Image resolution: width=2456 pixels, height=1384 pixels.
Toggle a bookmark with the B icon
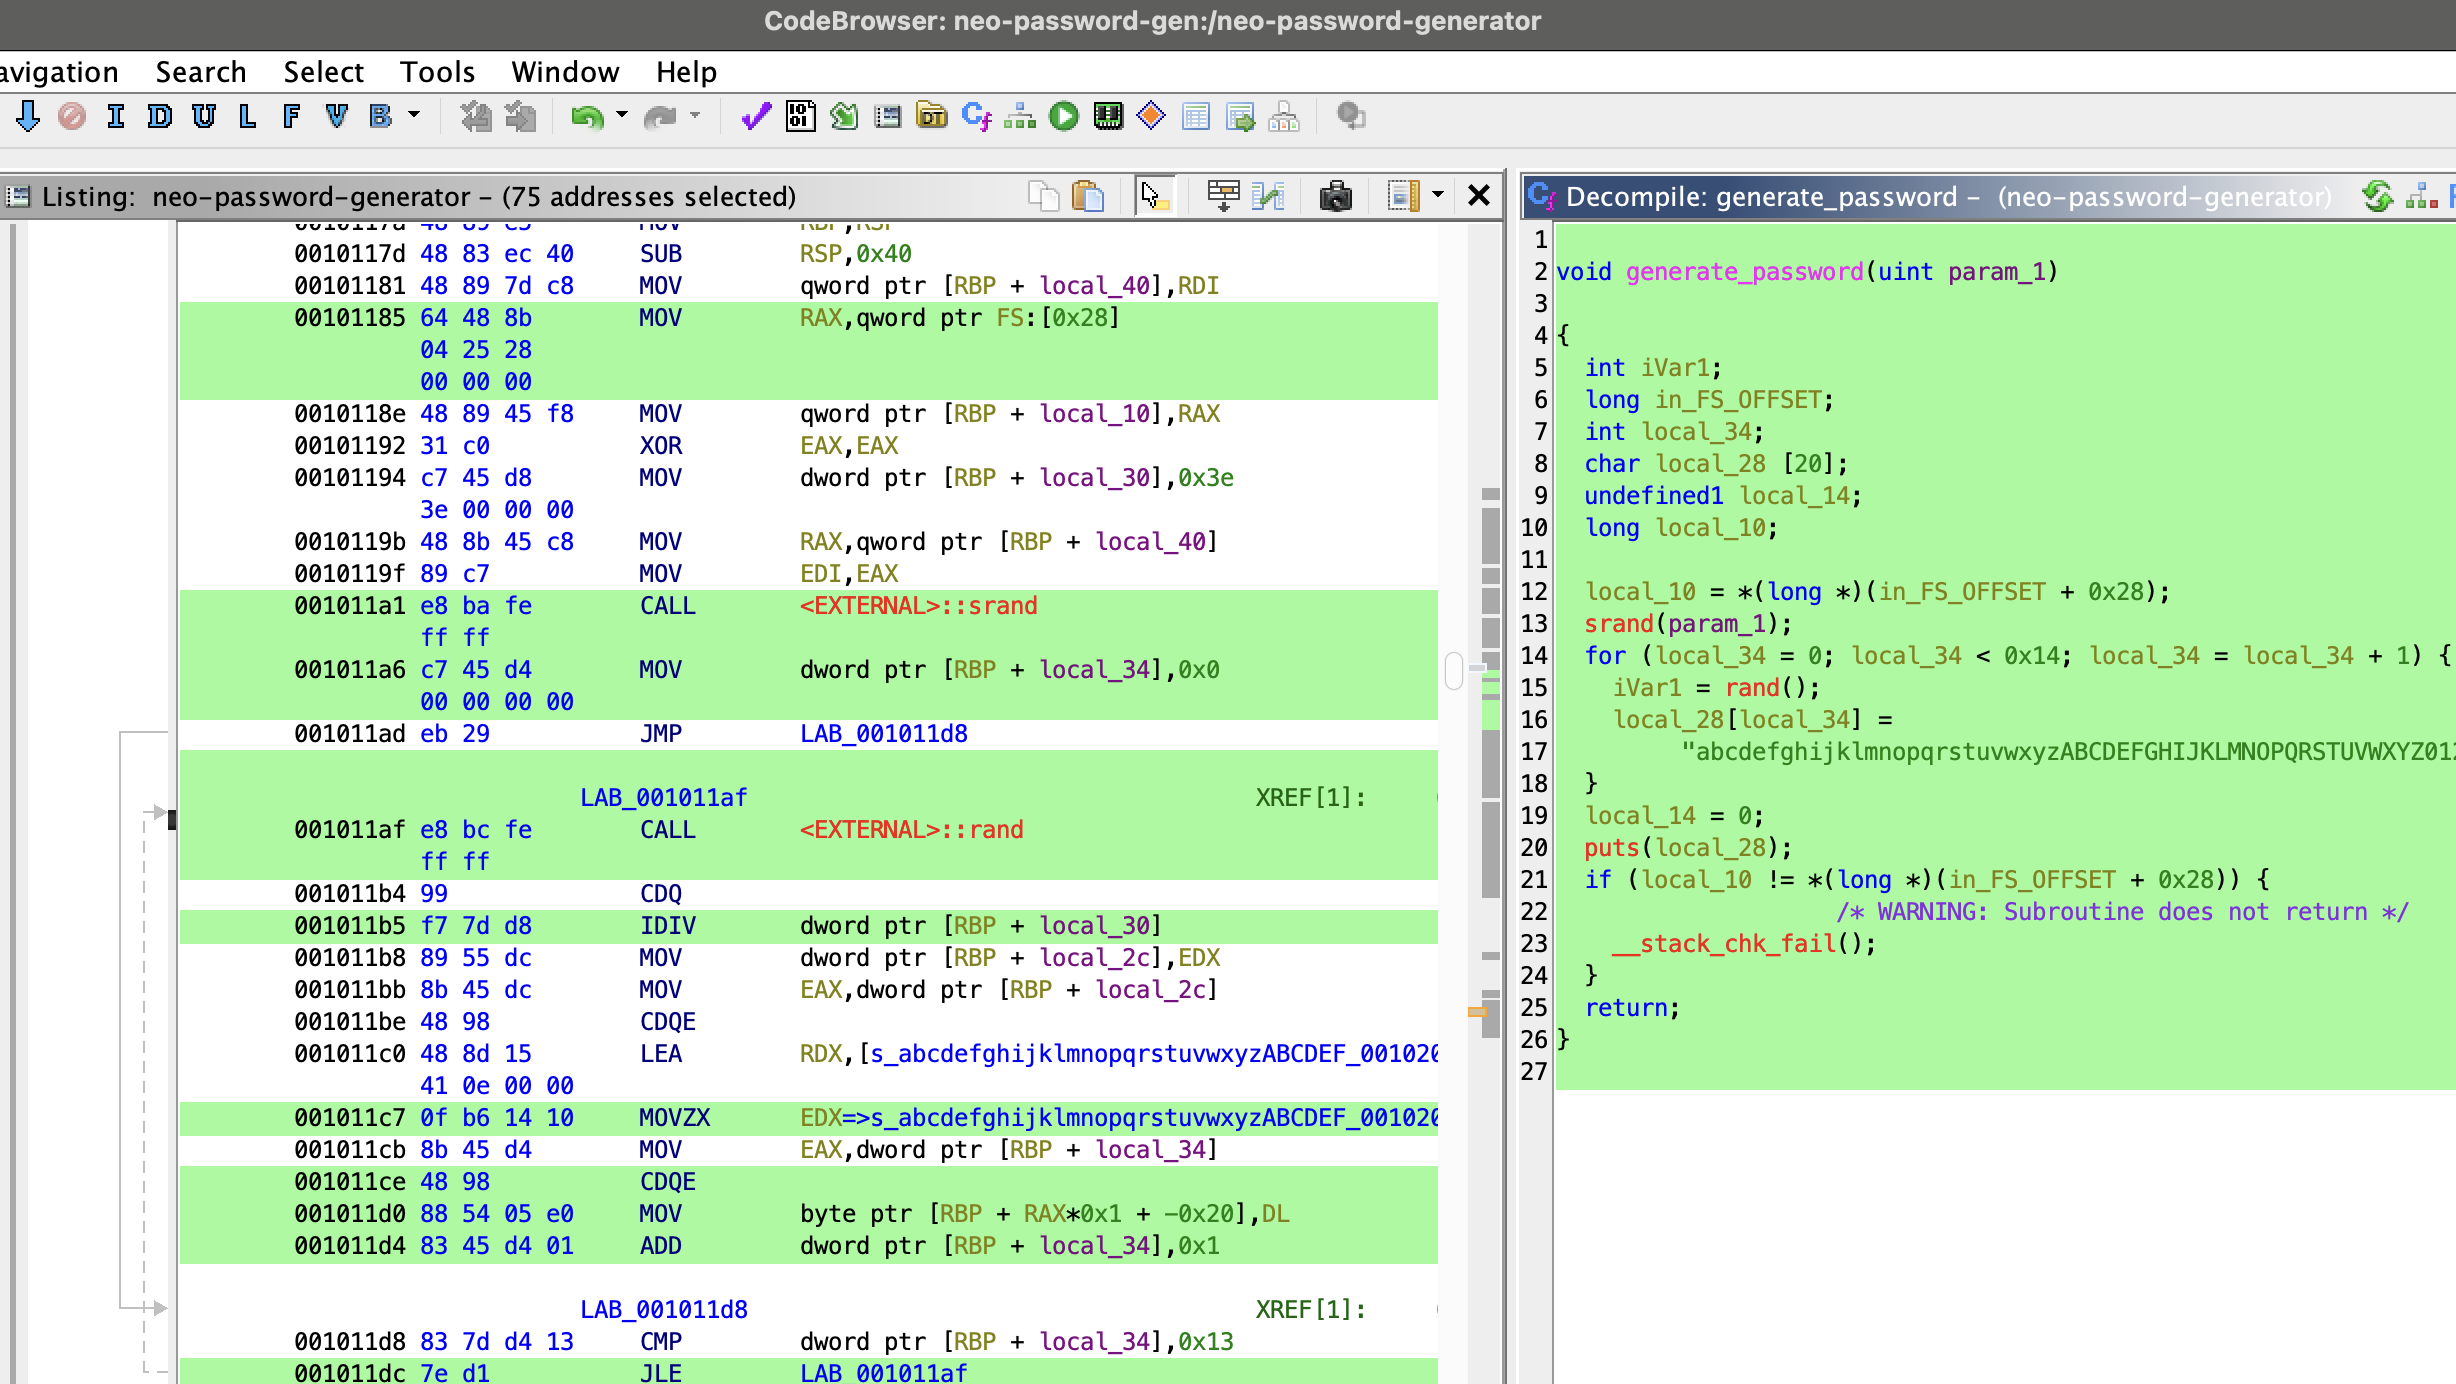tap(377, 116)
